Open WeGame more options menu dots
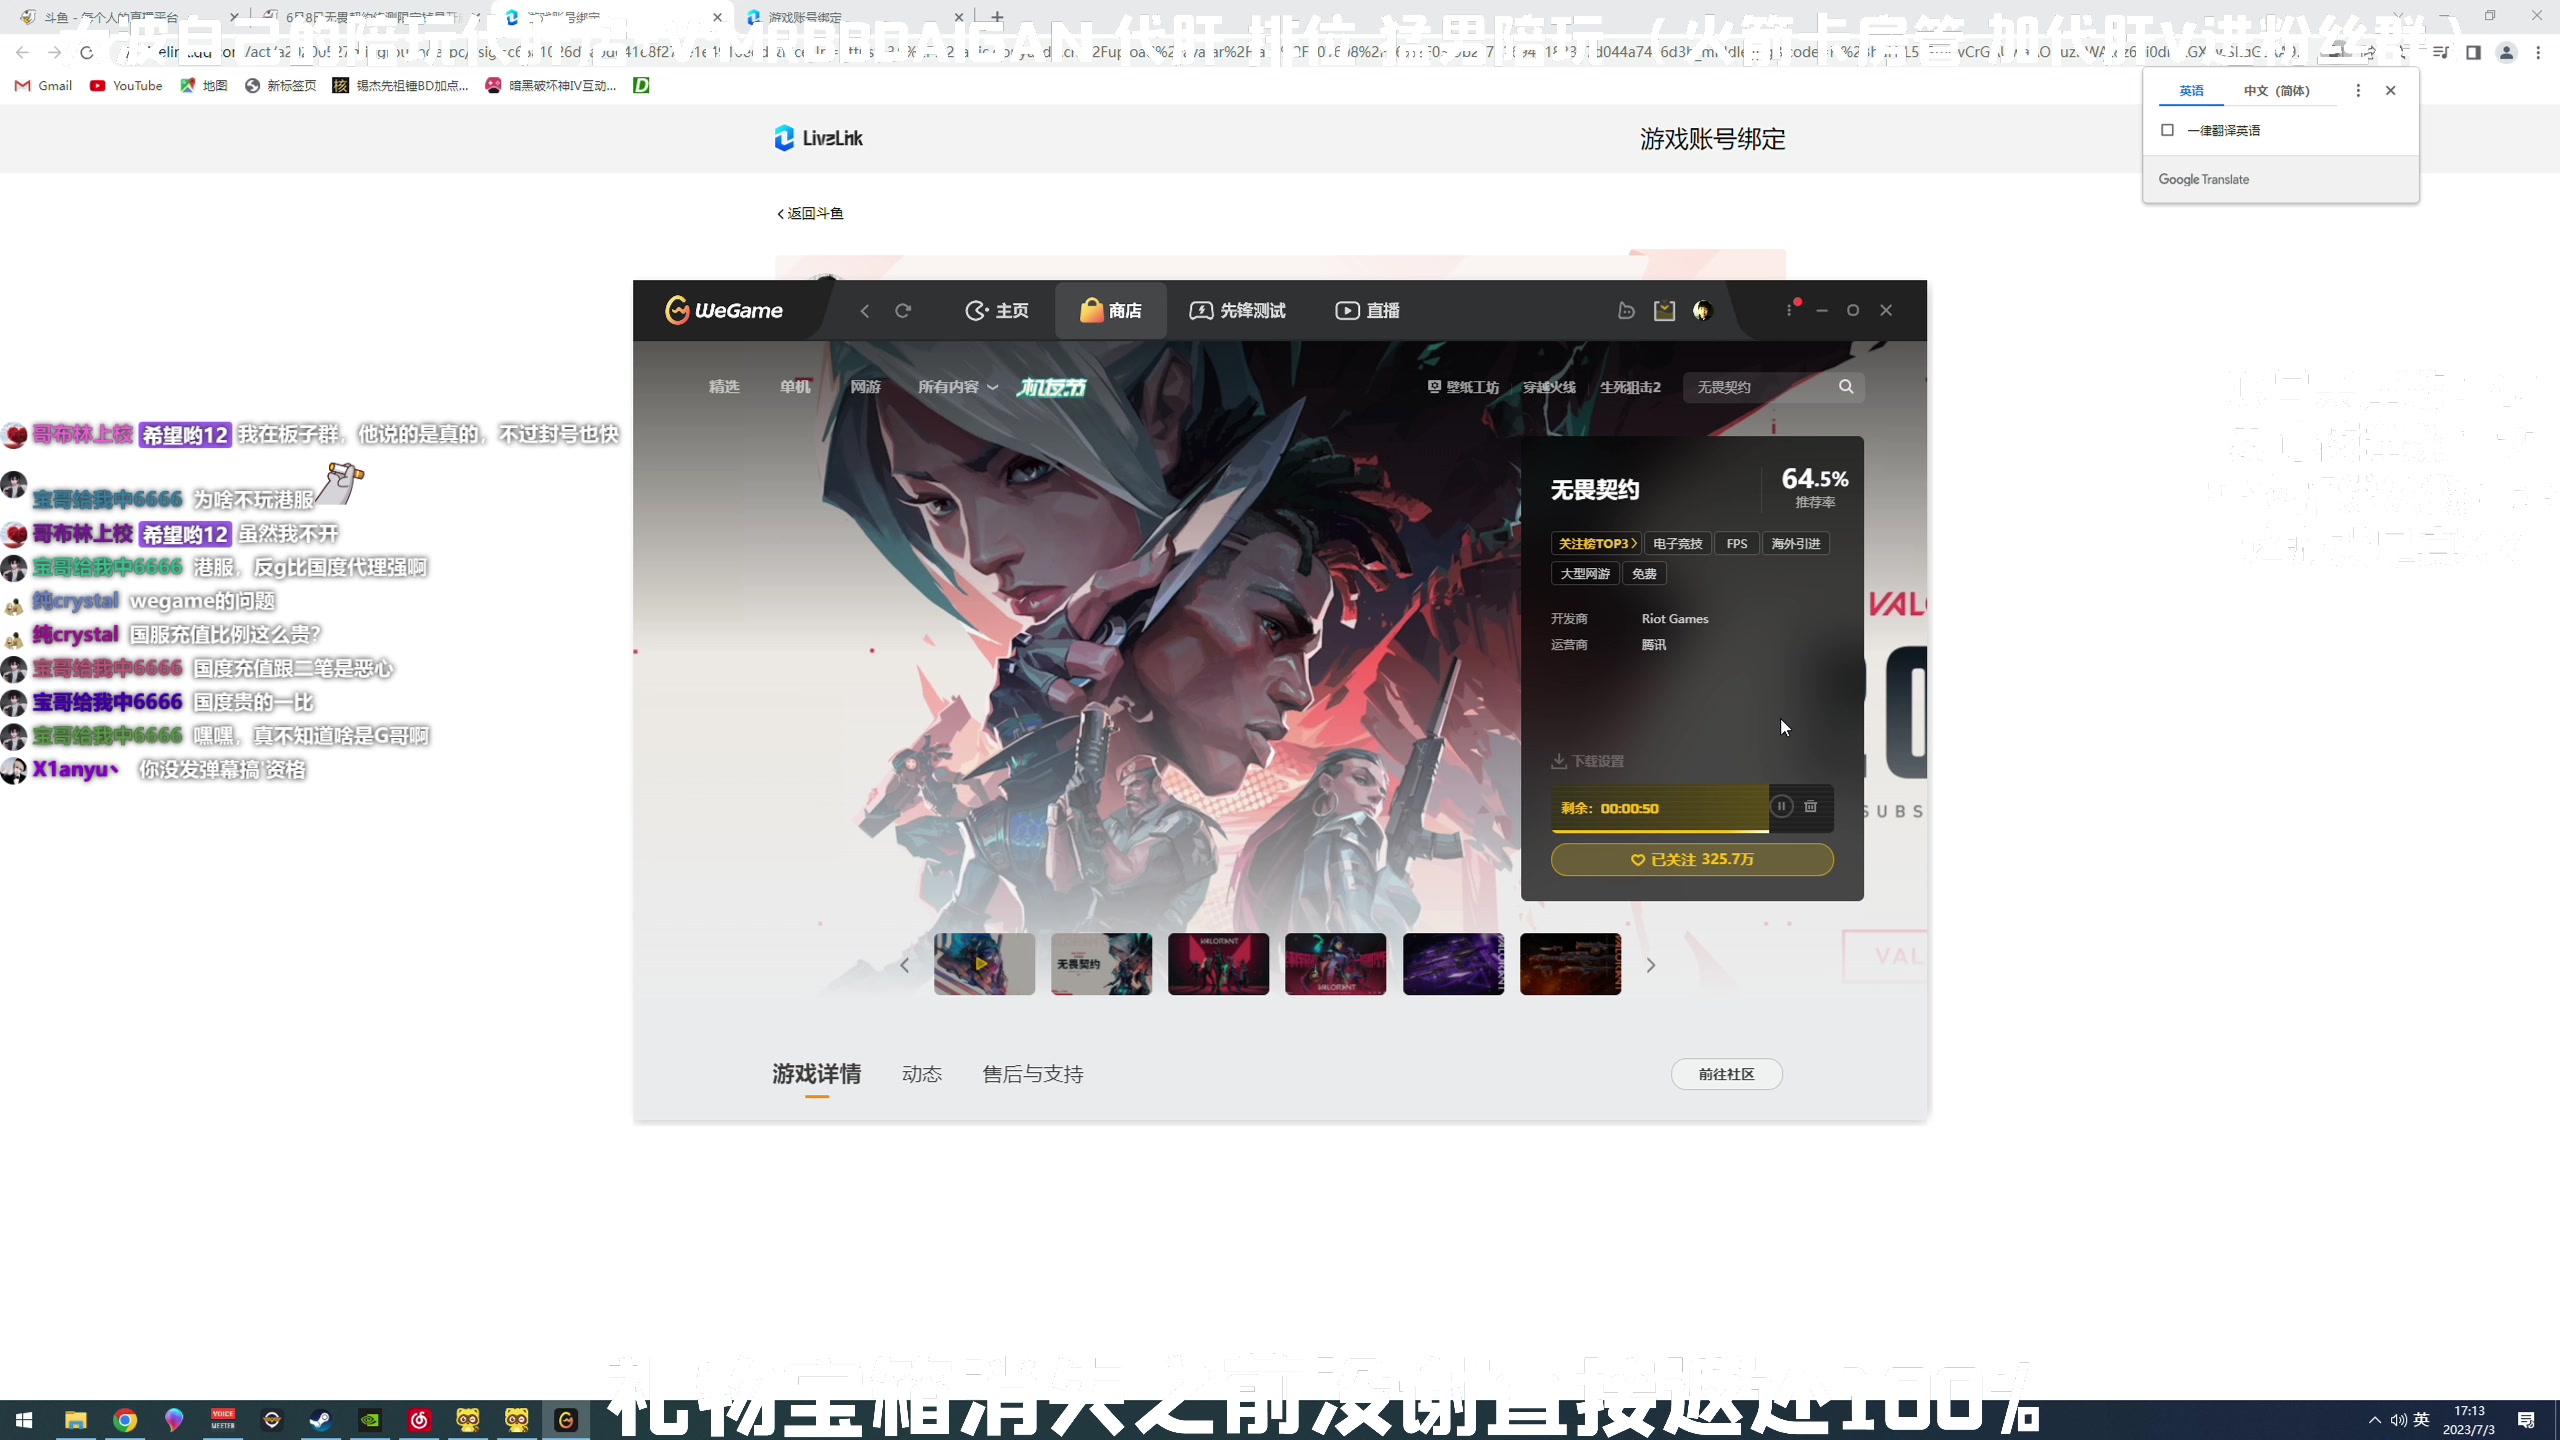The width and height of the screenshot is (2560, 1440). point(1789,310)
